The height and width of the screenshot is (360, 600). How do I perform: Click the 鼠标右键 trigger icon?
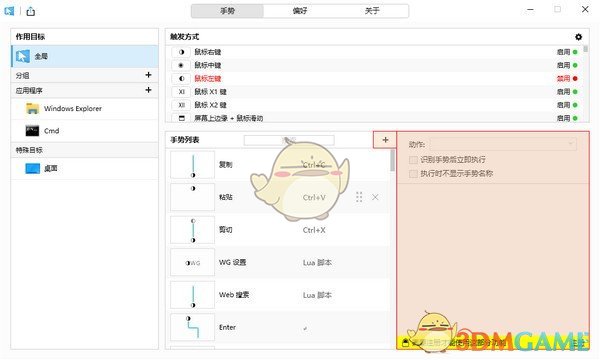[x=181, y=52]
